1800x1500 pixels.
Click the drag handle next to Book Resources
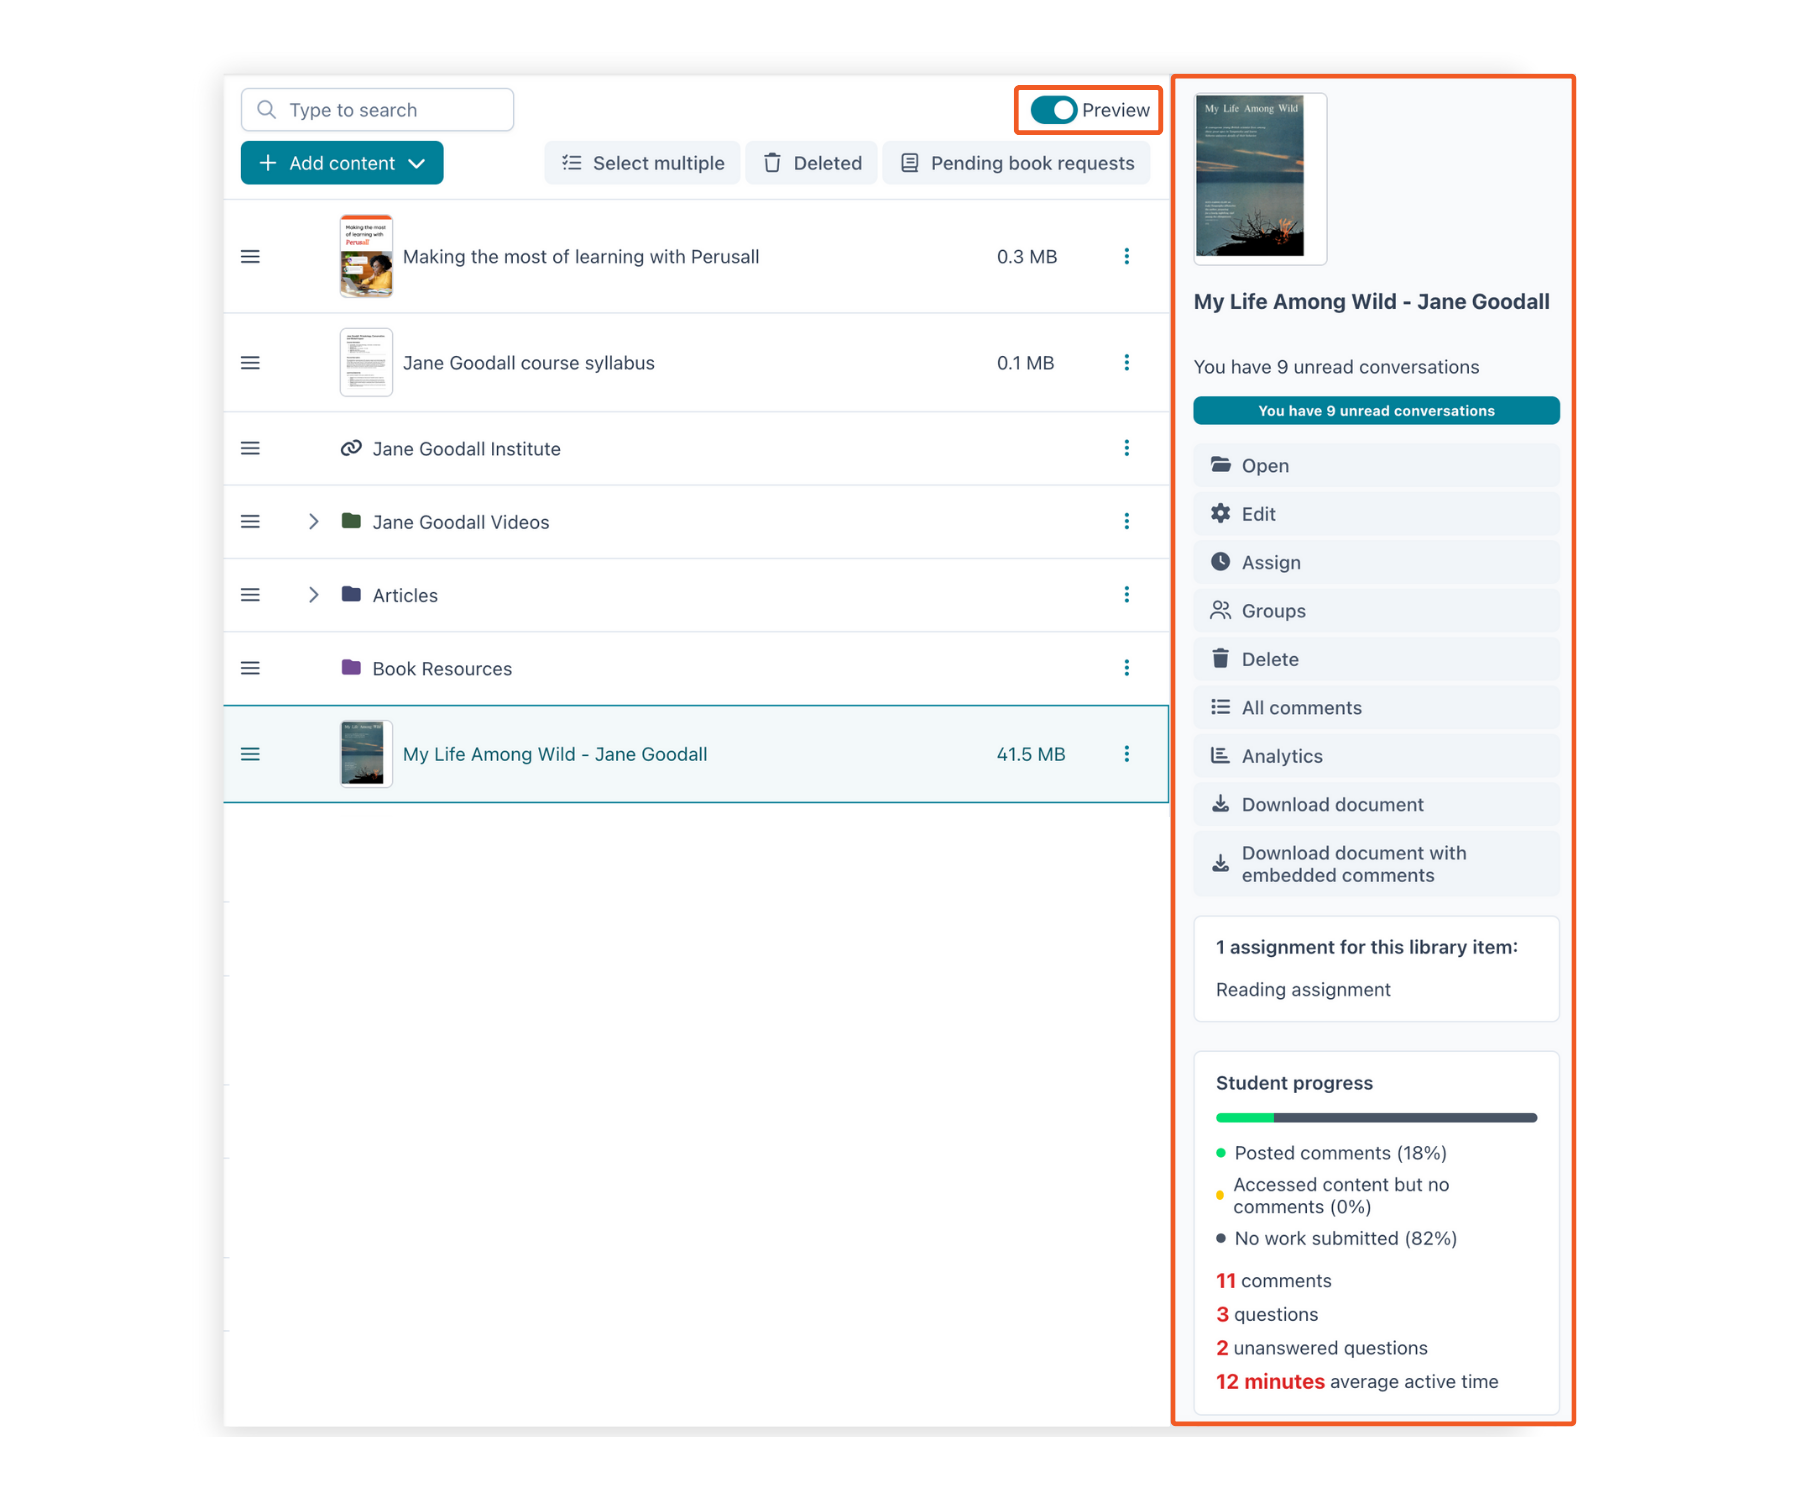(x=250, y=668)
